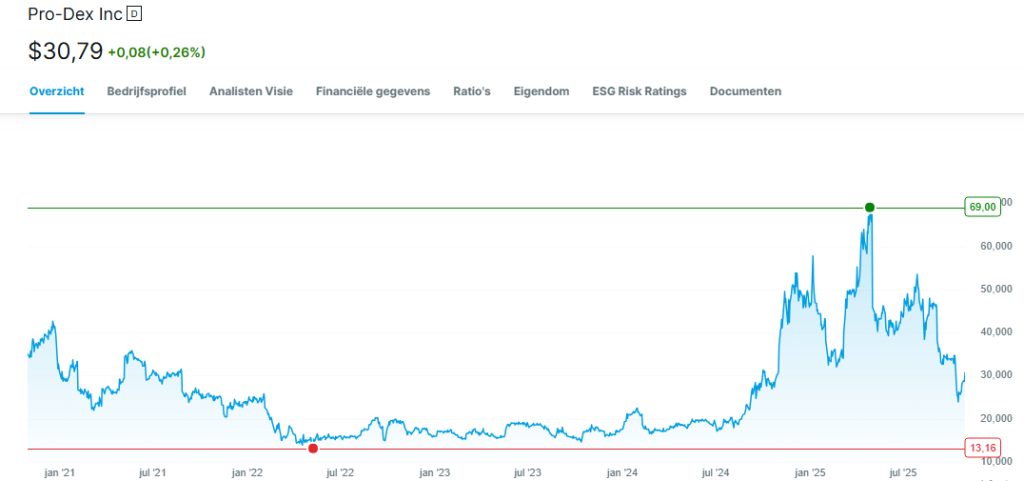Open the Eigendom tab
The image size is (1024, 481).
coord(541,91)
